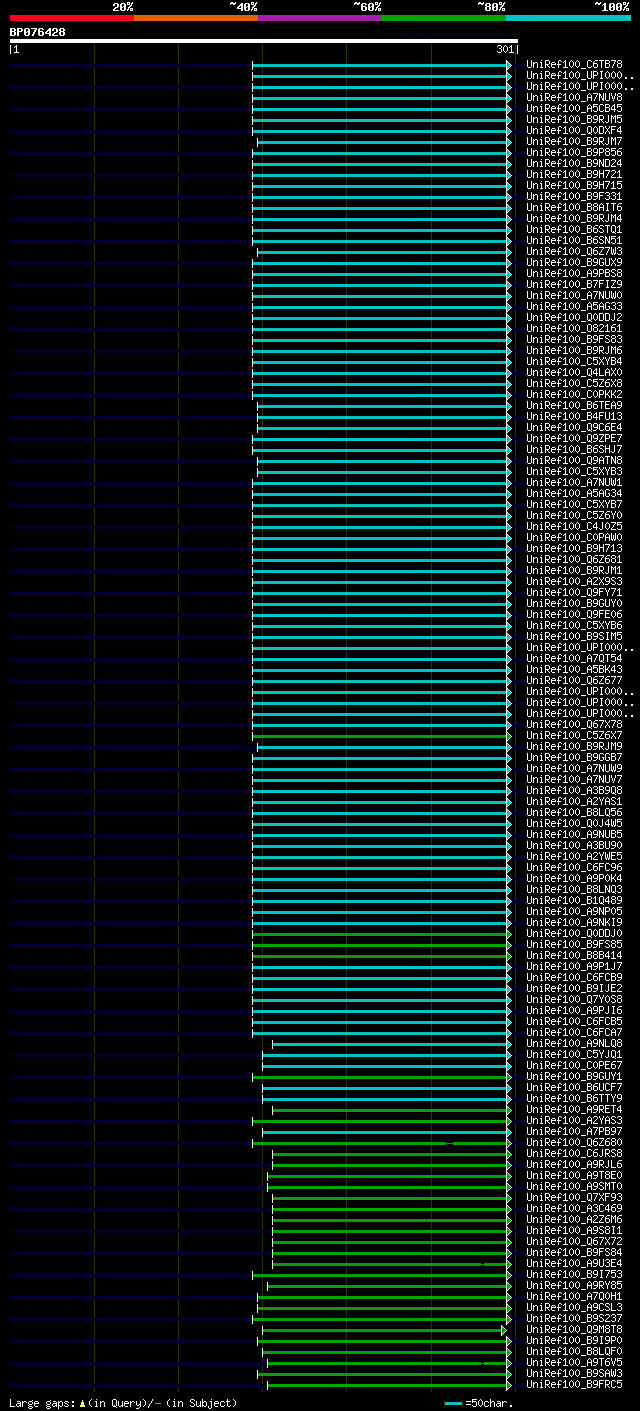Select the hit label UniRef100_A3C469
The image size is (640, 1411).
click(x=574, y=1209)
